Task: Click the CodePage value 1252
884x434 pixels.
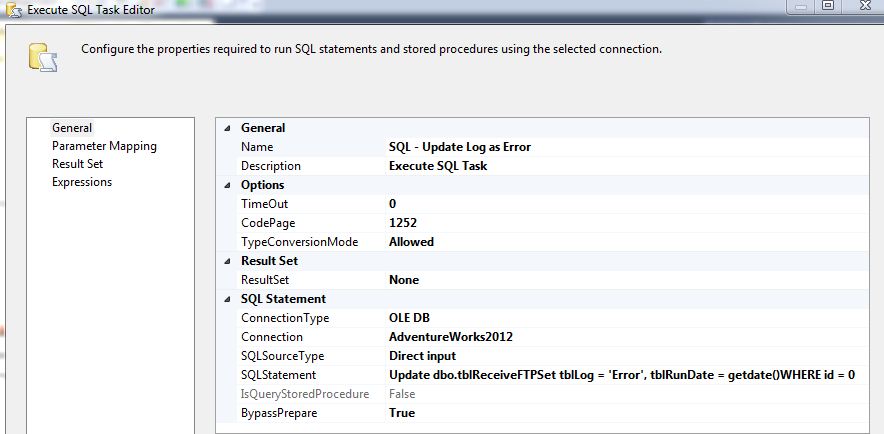Action: click(x=403, y=223)
